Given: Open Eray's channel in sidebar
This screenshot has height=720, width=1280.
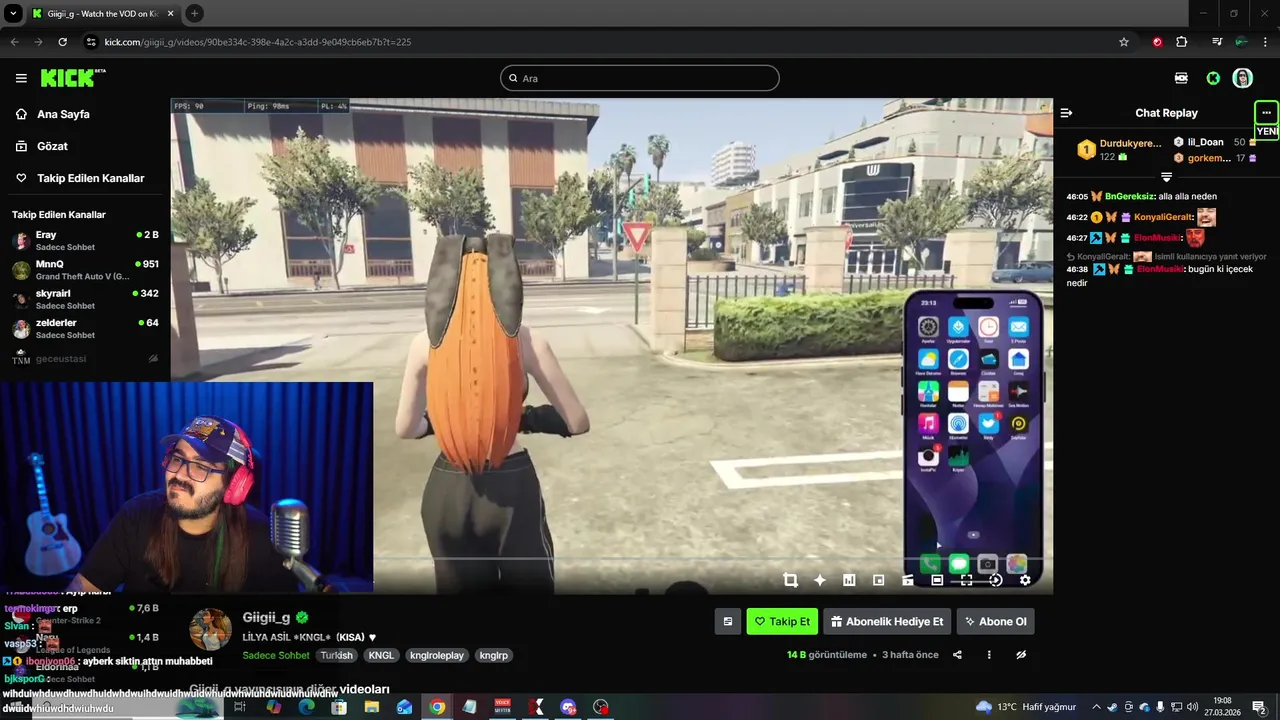Looking at the screenshot, I should tap(85, 240).
